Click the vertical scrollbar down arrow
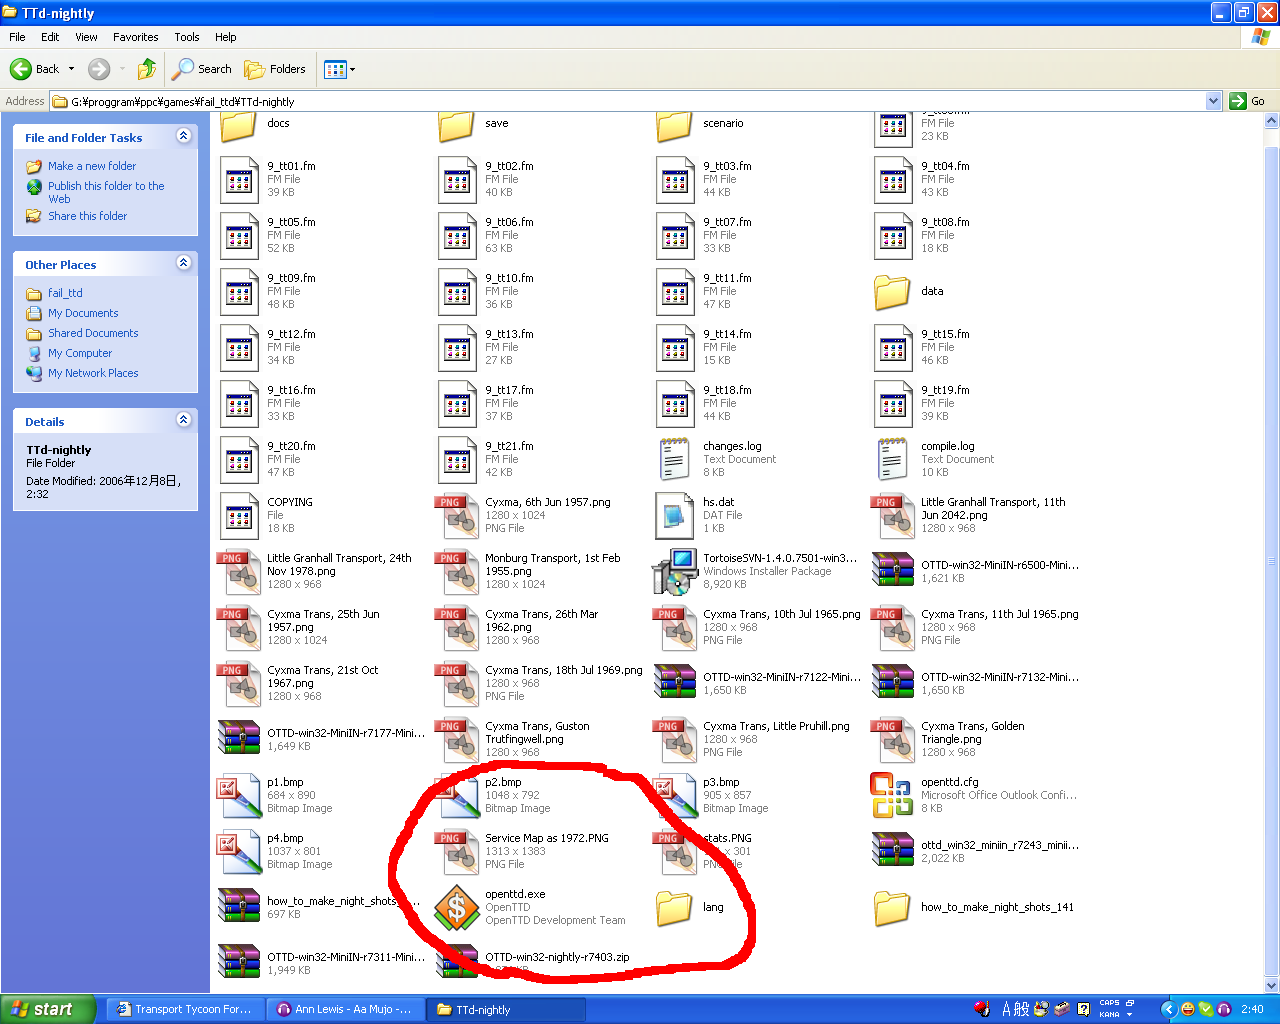Screen dimensions: 1280x1024 tap(1272, 985)
